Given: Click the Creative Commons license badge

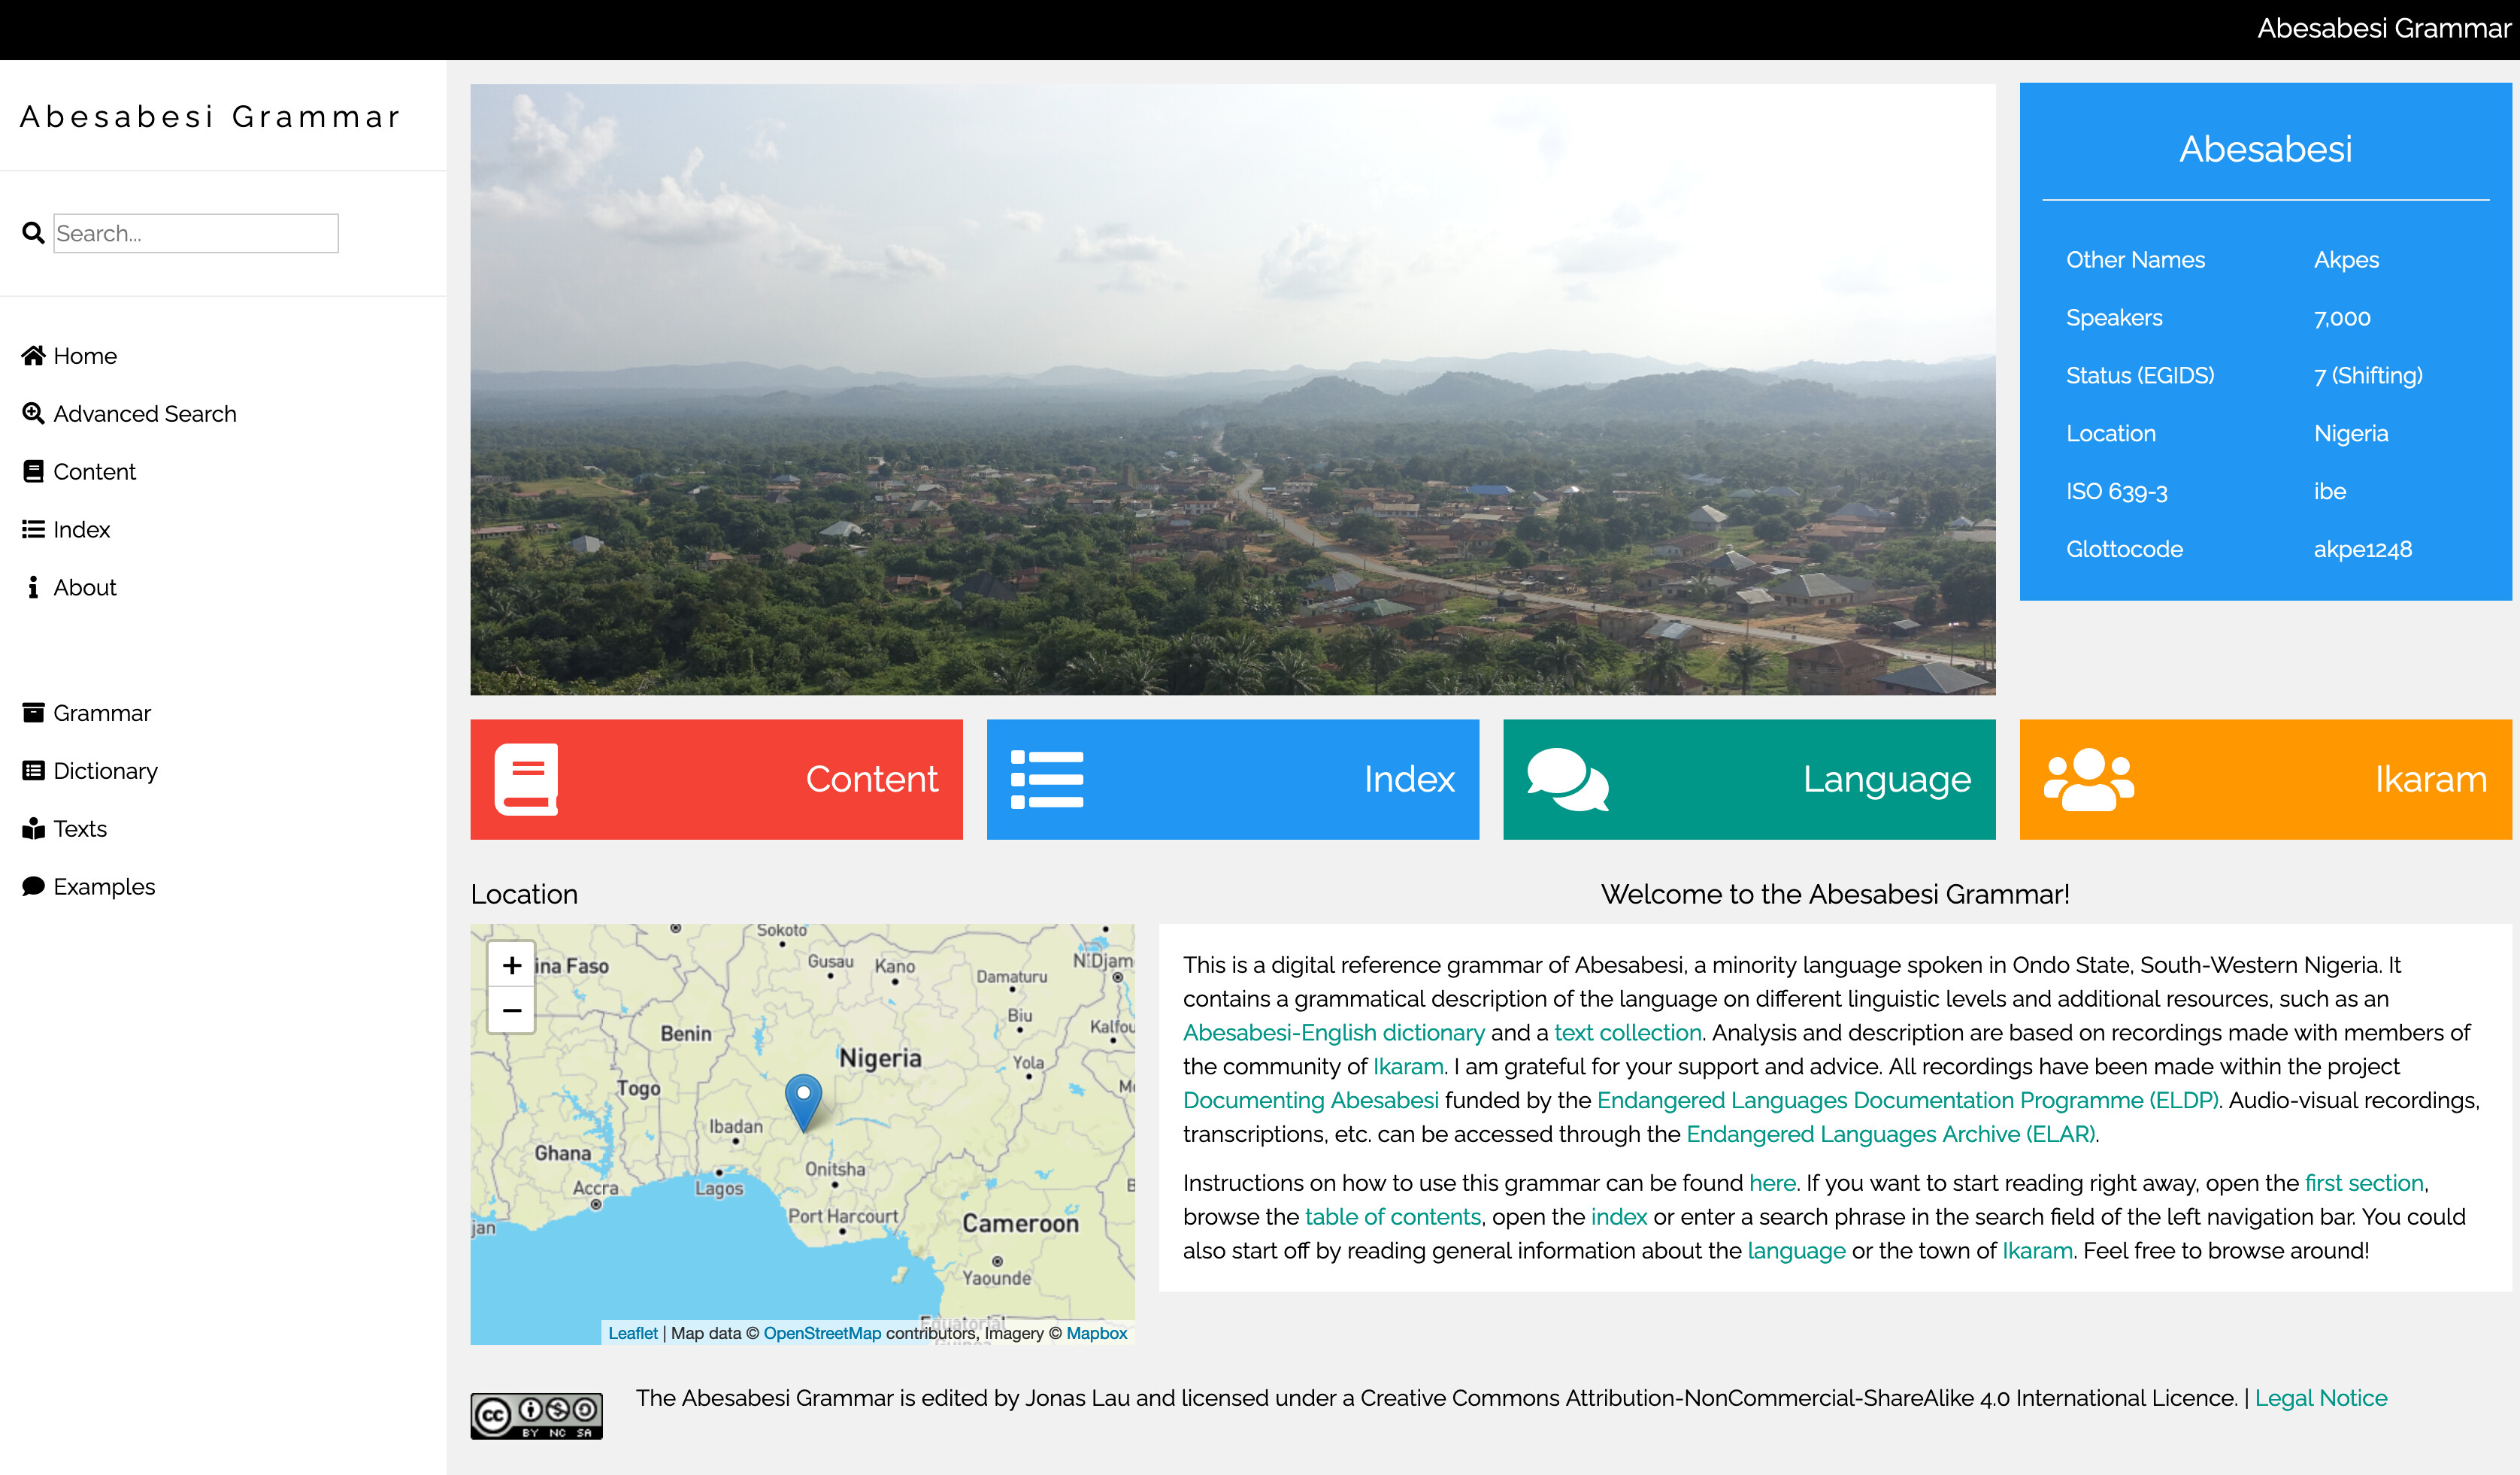Looking at the screenshot, I should pos(537,1417).
